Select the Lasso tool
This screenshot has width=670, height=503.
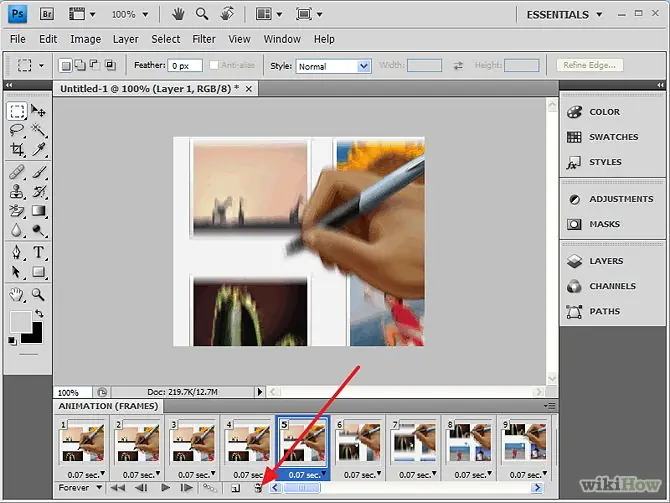tap(17, 130)
